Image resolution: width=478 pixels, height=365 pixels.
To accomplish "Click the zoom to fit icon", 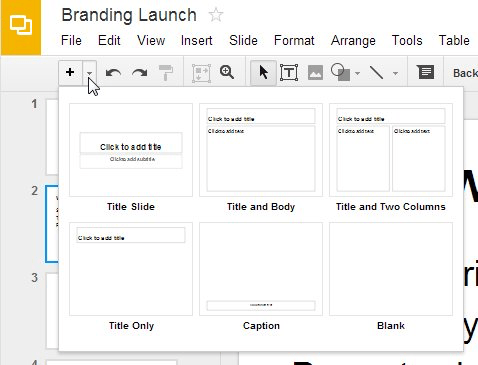I will click(x=201, y=73).
